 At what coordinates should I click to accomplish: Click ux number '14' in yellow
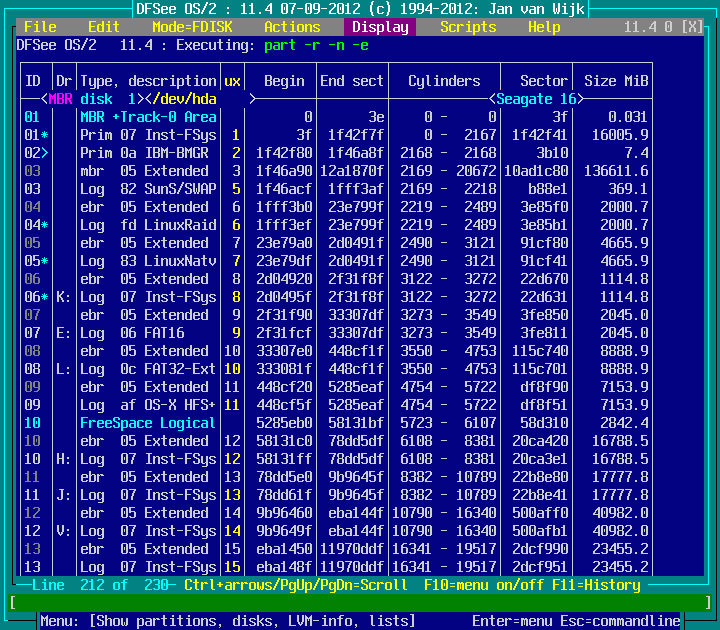(232, 531)
